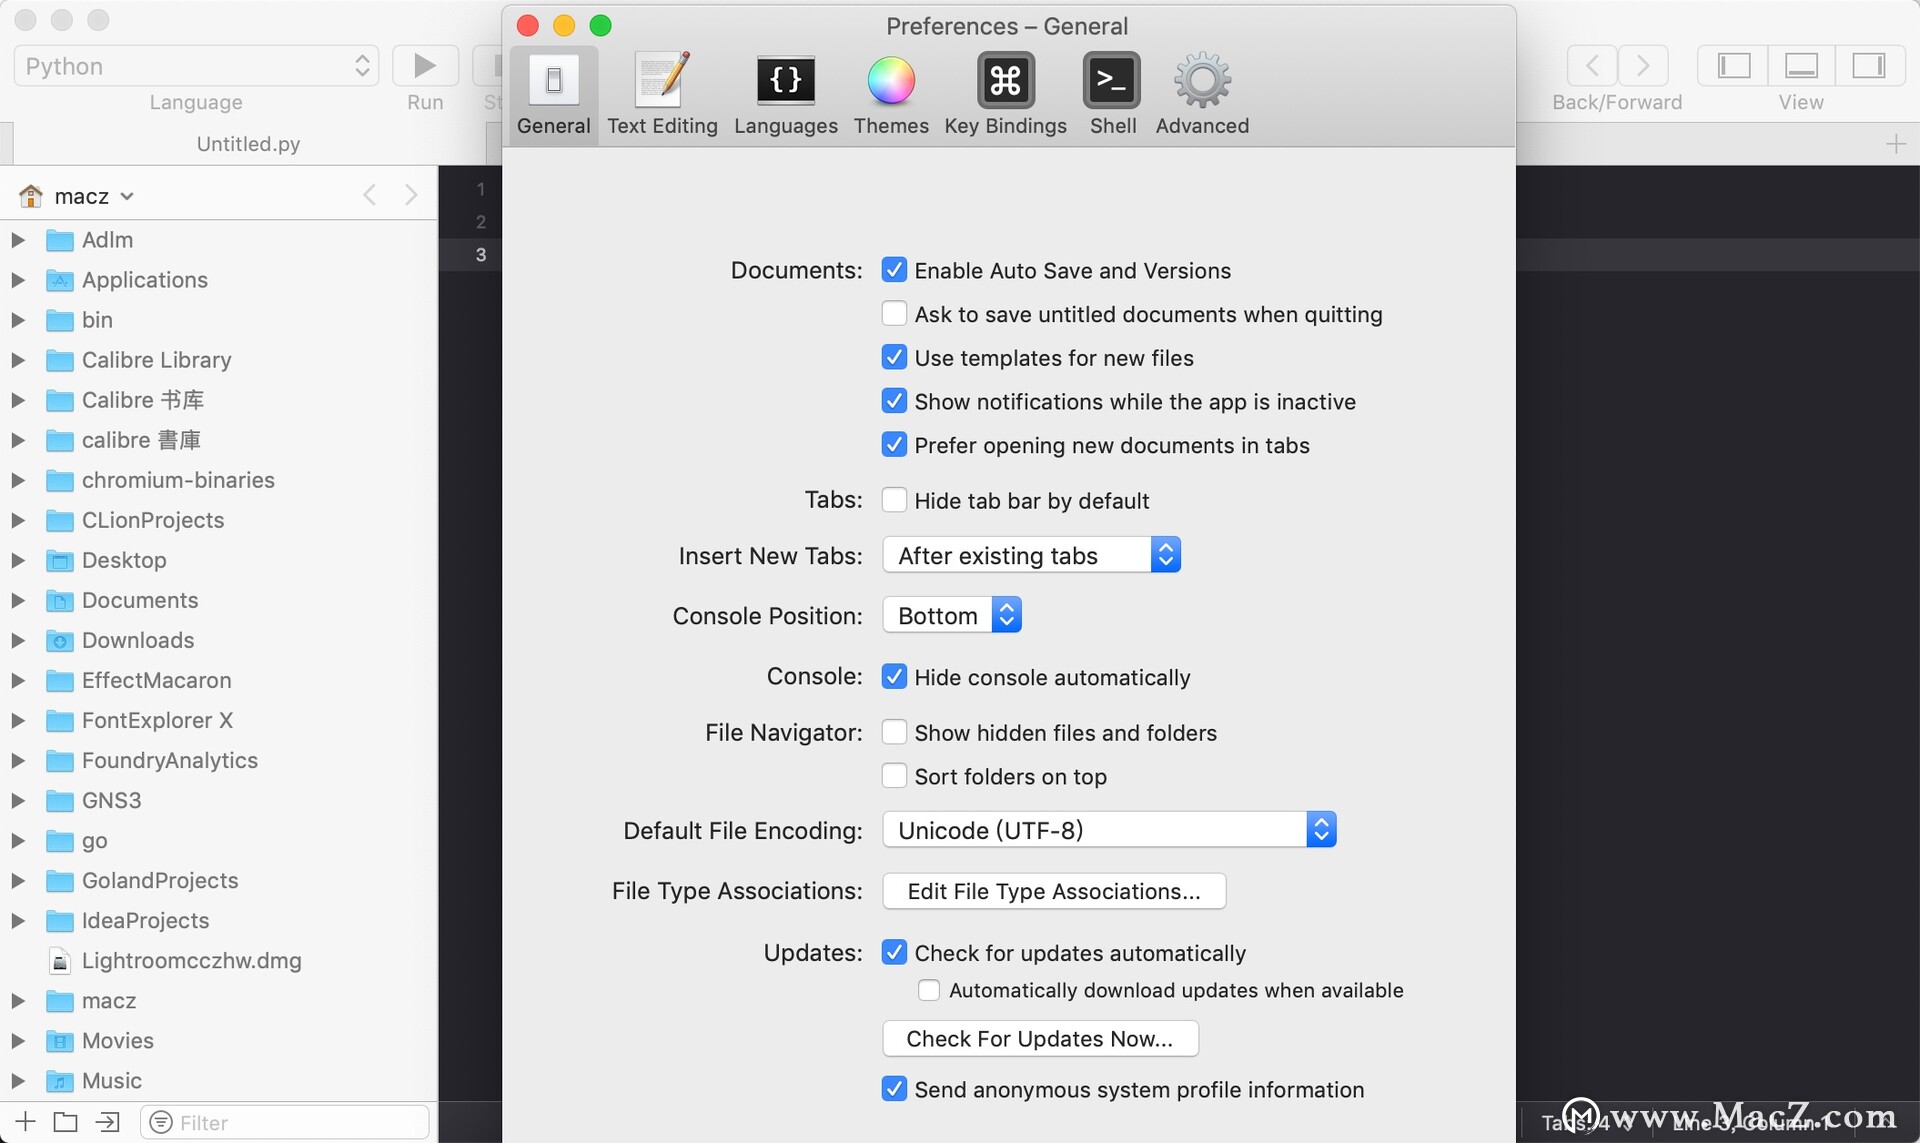Uncheck Check for updates automatically
This screenshot has width=1920, height=1143.
[894, 952]
